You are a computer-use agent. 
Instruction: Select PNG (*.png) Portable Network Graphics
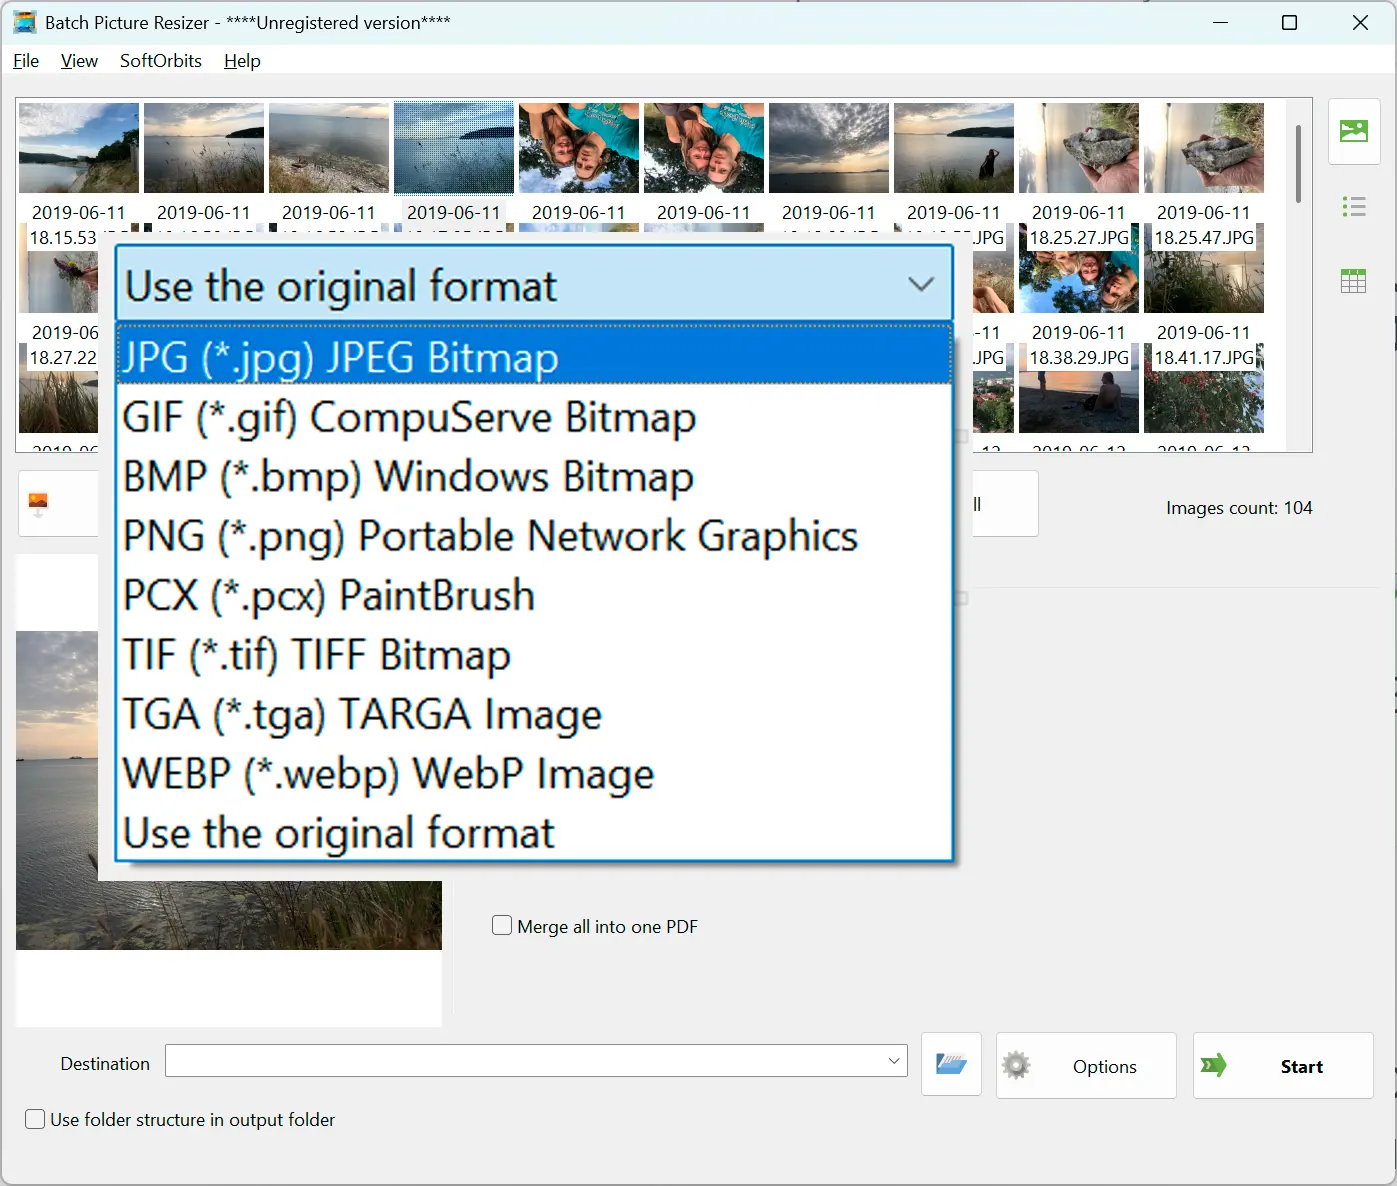[x=534, y=536]
